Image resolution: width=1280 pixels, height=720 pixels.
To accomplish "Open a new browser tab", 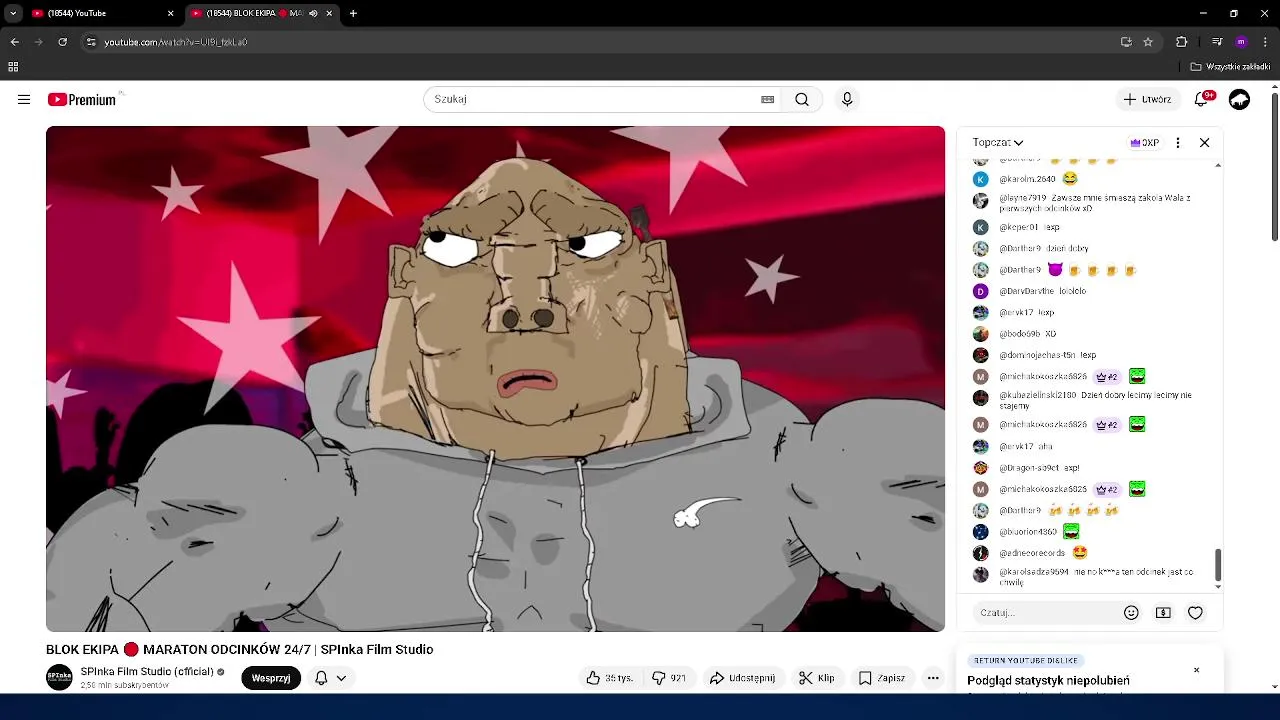I will click(353, 13).
